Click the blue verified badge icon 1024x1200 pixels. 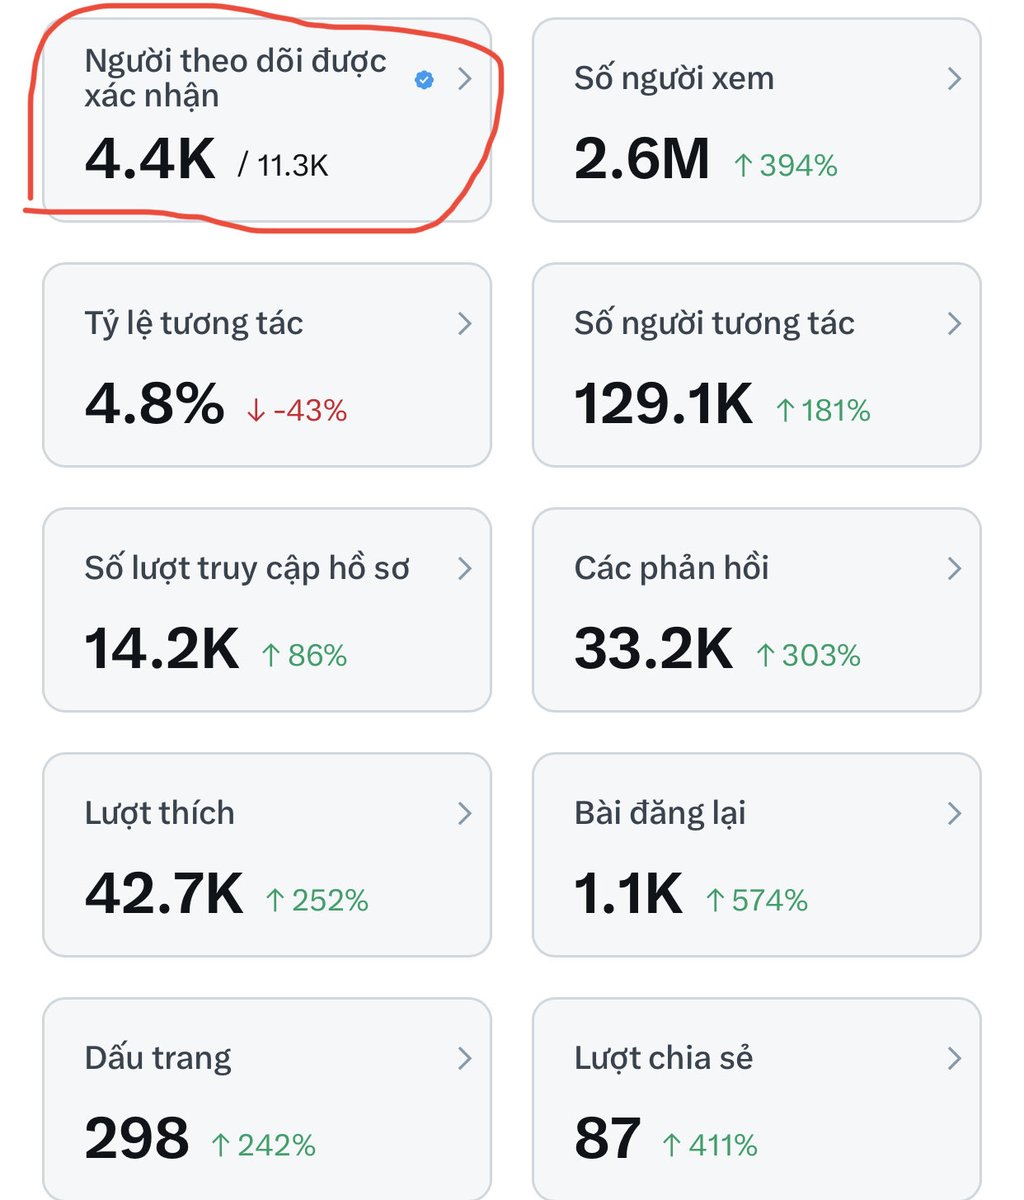[424, 80]
